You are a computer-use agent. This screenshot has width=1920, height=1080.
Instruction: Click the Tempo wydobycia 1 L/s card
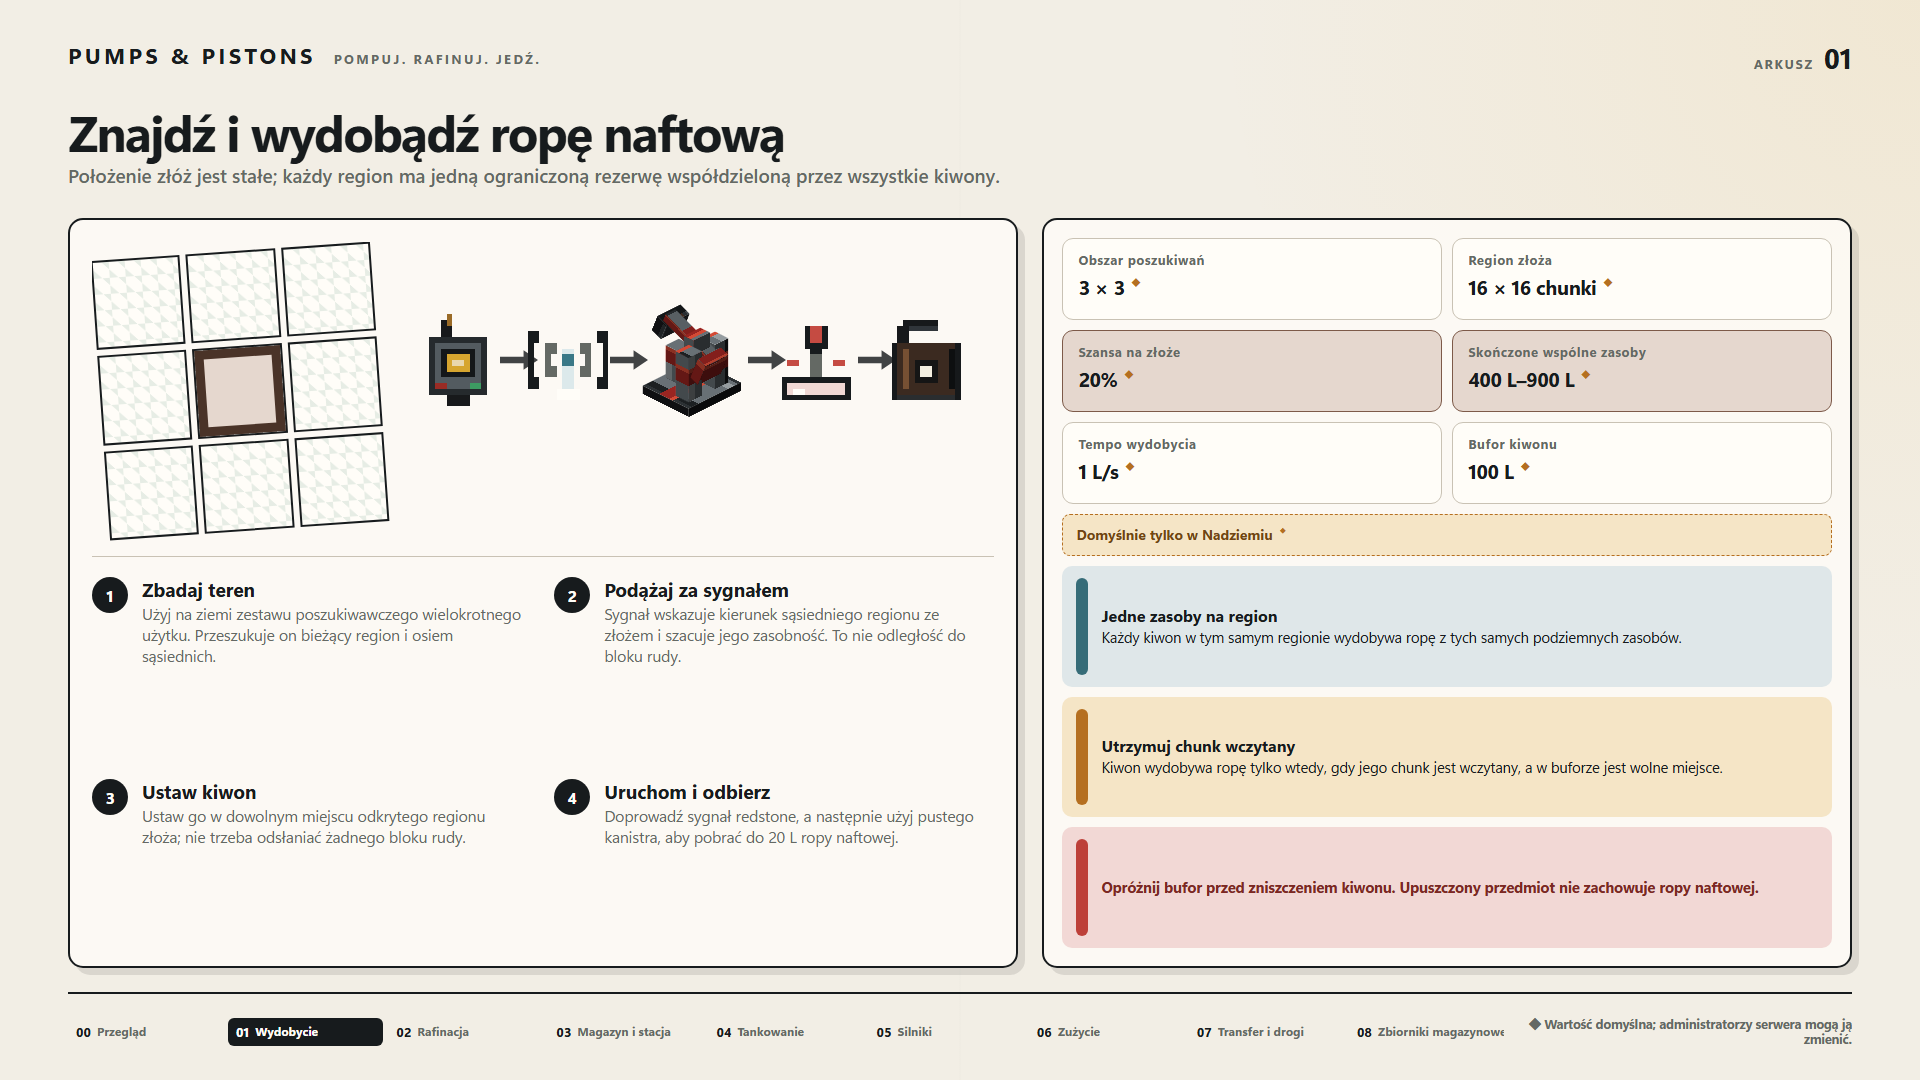[x=1251, y=463]
